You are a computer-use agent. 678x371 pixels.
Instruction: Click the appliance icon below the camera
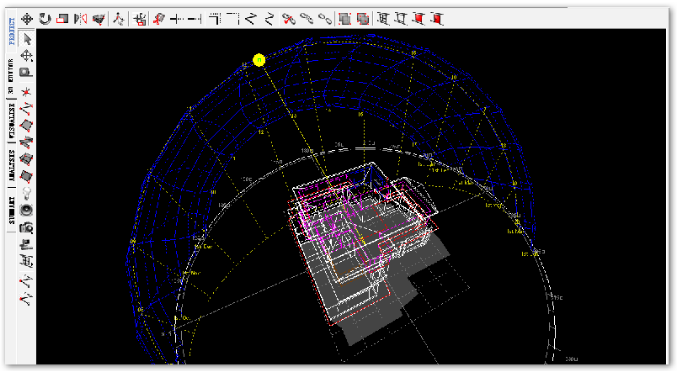27,244
